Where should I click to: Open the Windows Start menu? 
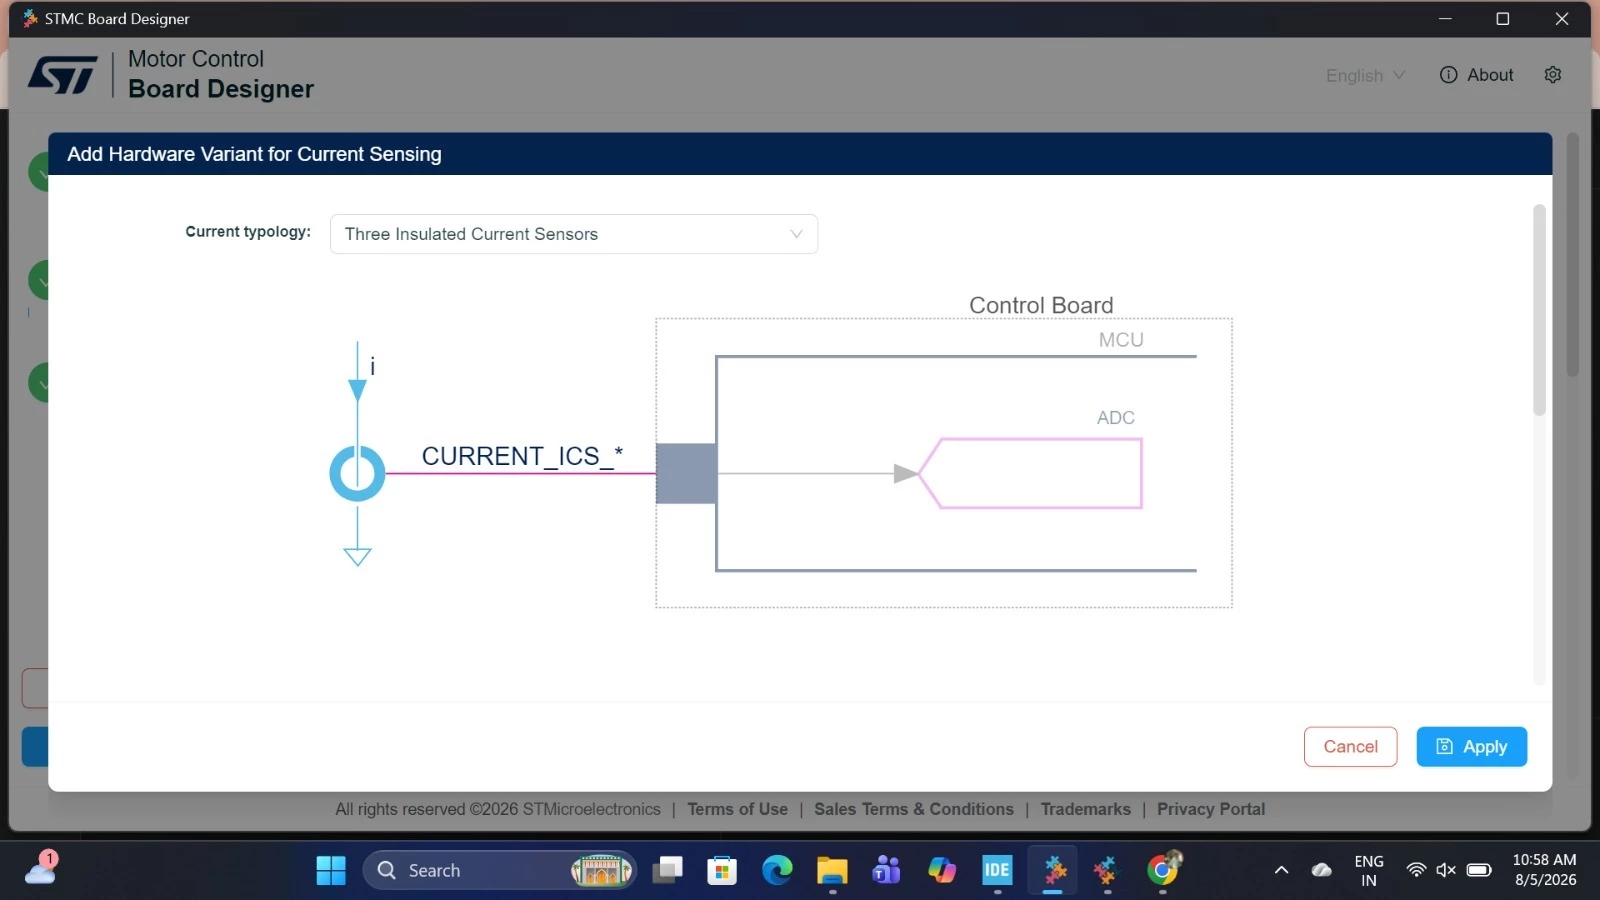(x=331, y=871)
